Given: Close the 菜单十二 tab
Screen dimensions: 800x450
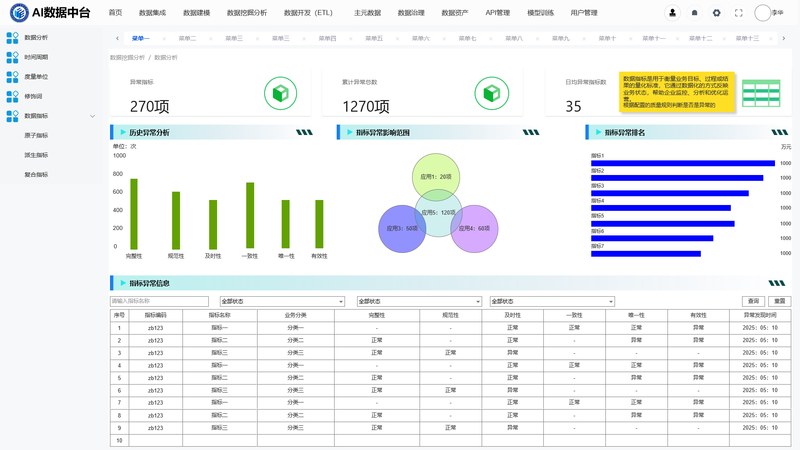Looking at the screenshot, I should [724, 39].
